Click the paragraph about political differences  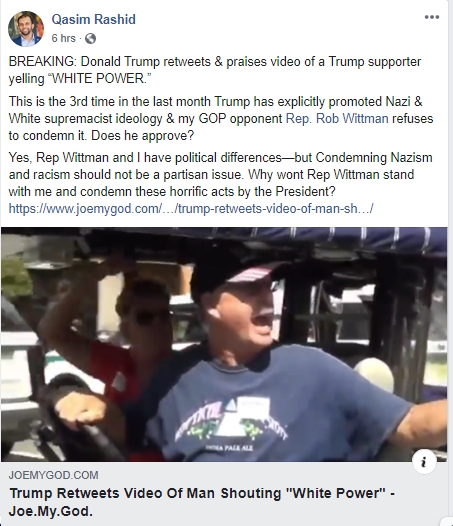pyautogui.click(x=220, y=174)
